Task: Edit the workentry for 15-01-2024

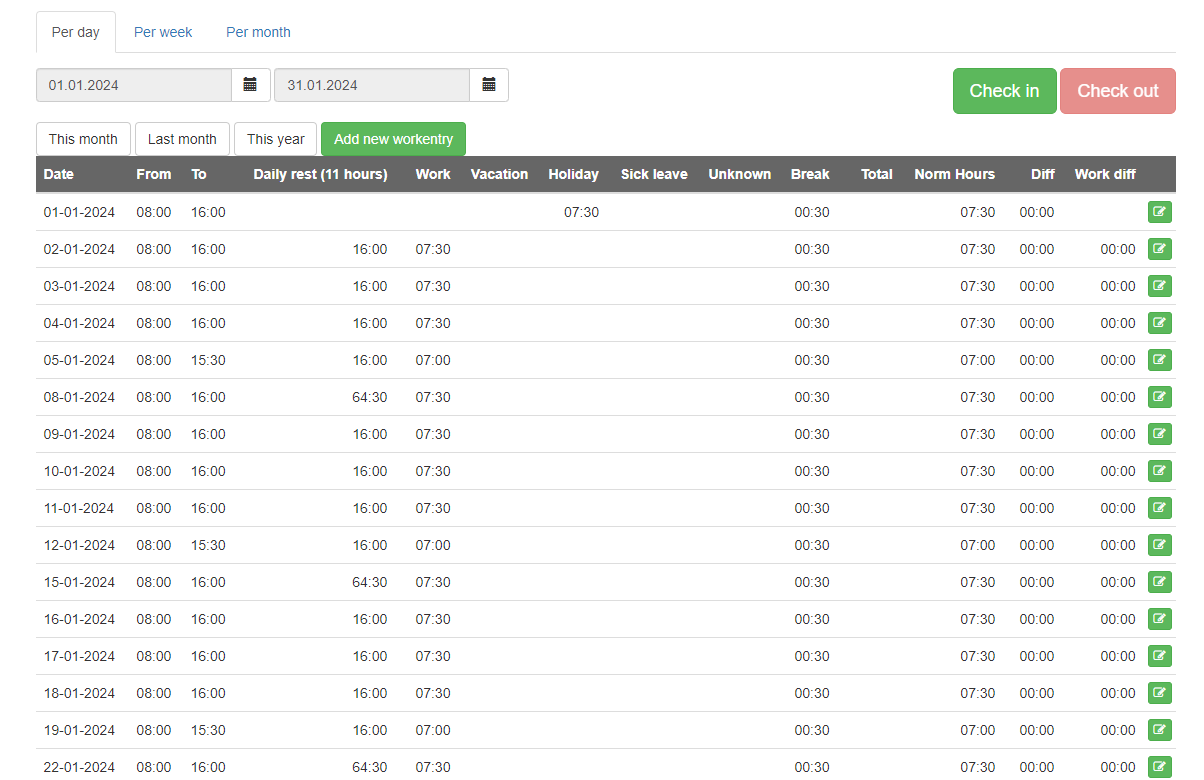Action: [1159, 582]
